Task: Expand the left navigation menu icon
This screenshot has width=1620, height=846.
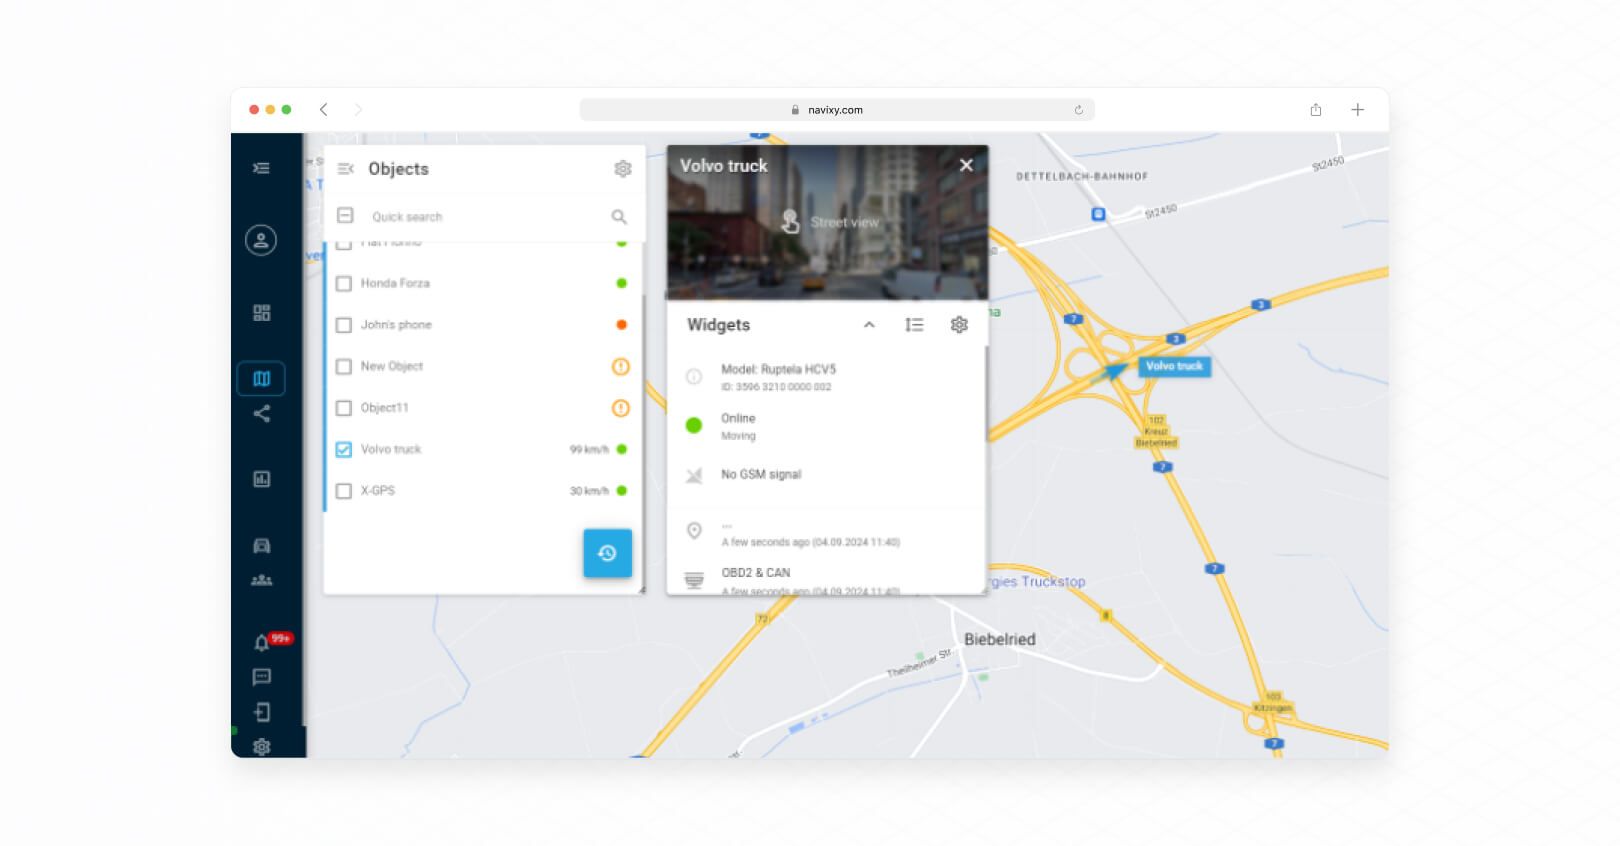Action: pos(261,168)
